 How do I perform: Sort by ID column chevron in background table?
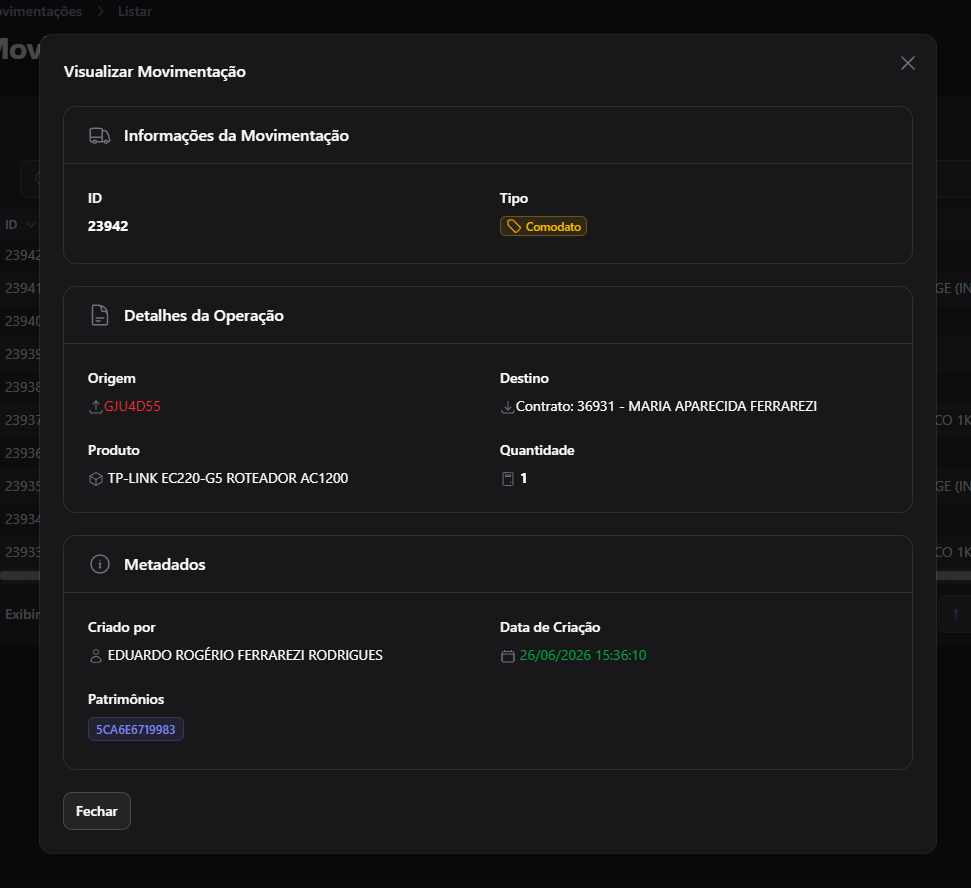31,225
